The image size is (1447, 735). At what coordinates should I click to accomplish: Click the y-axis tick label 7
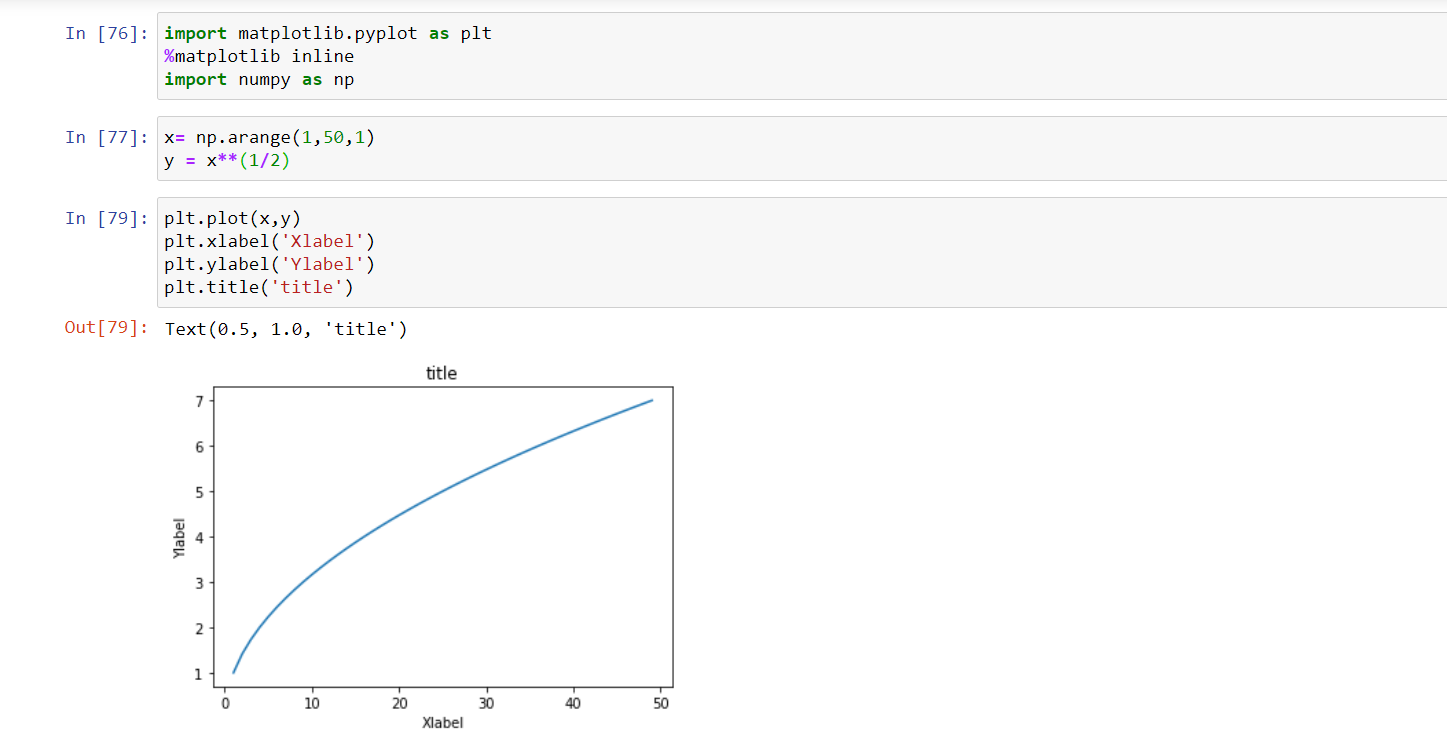(x=201, y=401)
